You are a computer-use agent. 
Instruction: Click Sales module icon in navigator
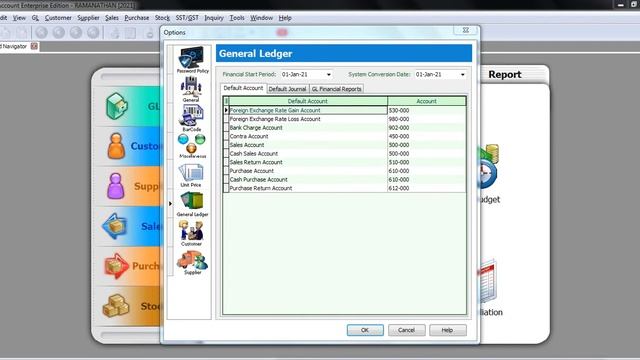pyautogui.click(x=115, y=226)
